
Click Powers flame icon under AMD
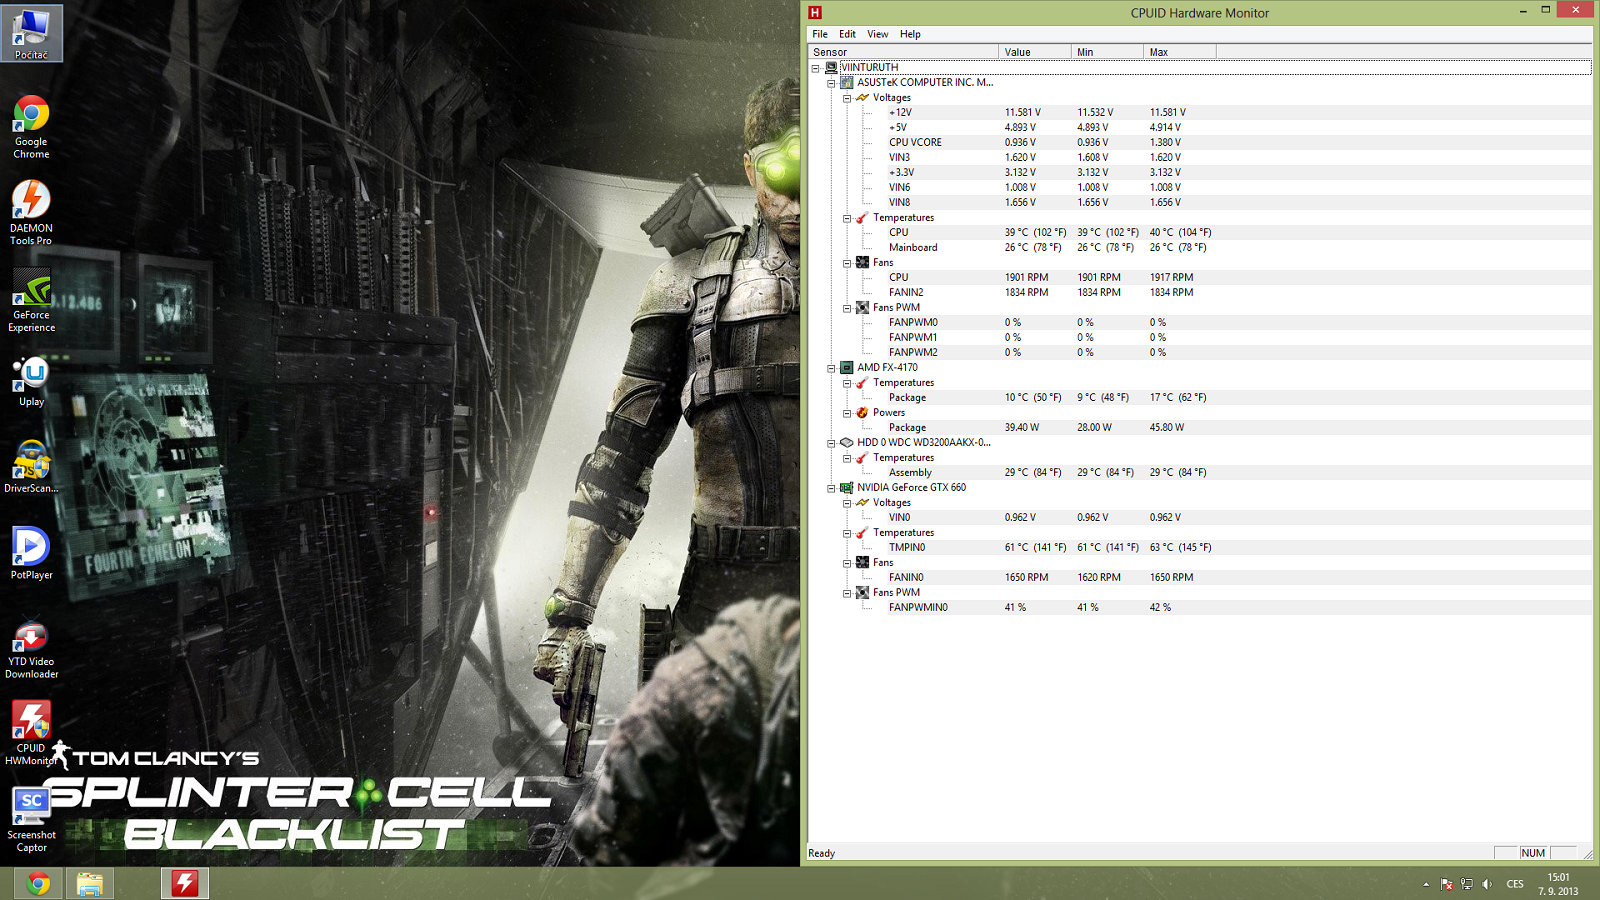[862, 412]
